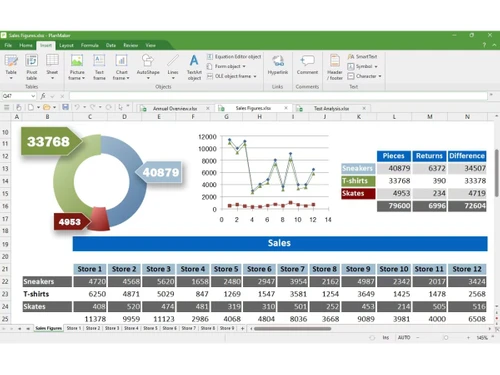Select the object pointer arrow tool
Viewport: 500px width, 375px height.
pos(120,107)
